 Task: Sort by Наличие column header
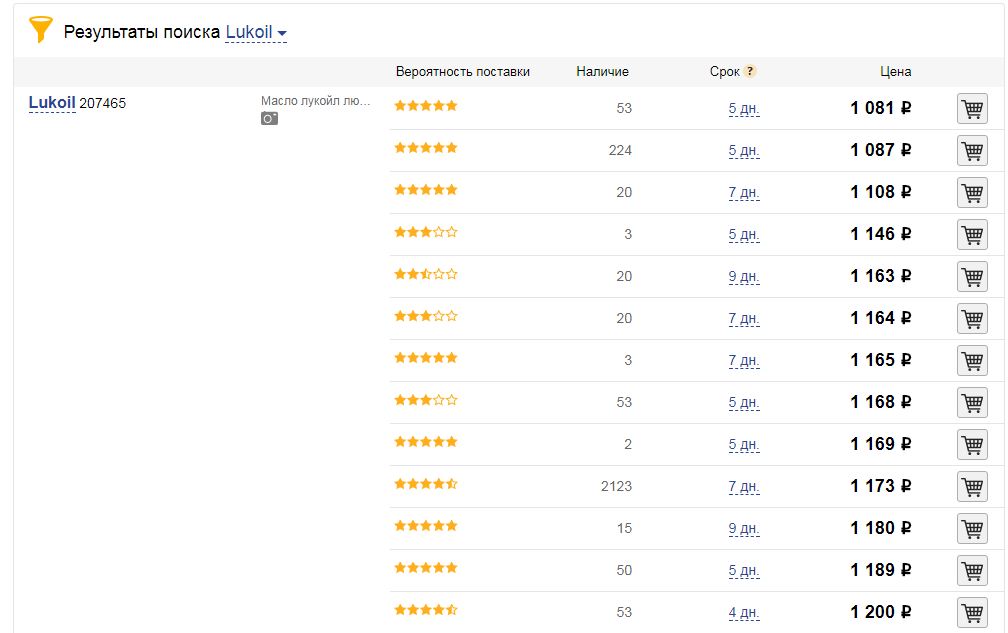tap(602, 71)
